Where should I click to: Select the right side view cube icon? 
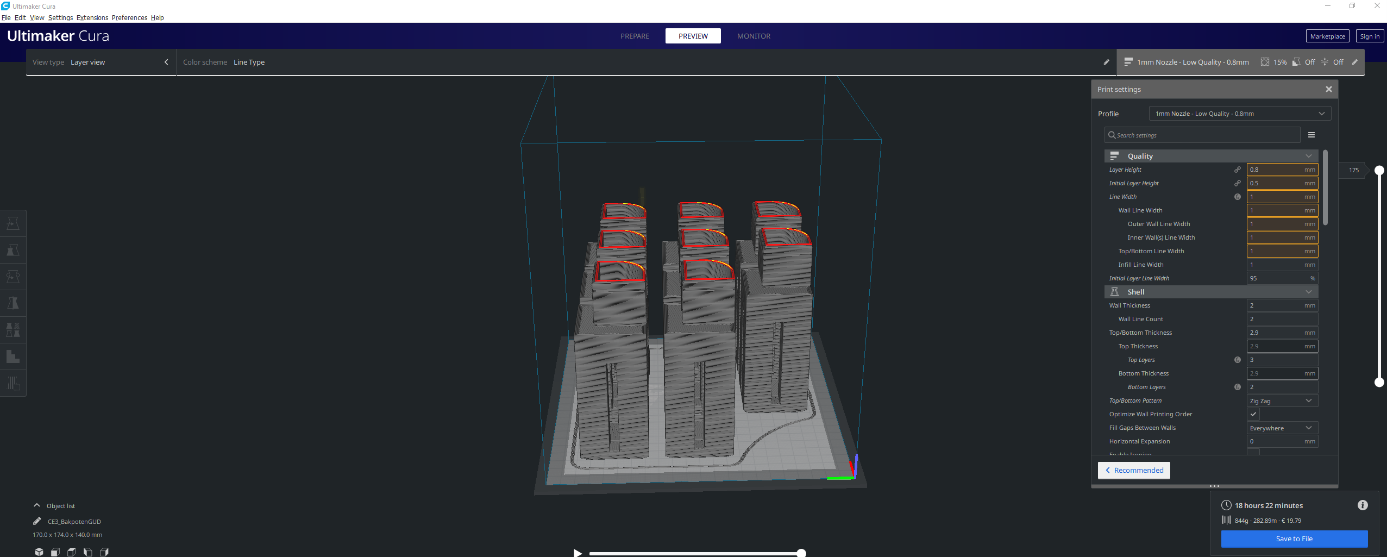(x=104, y=551)
